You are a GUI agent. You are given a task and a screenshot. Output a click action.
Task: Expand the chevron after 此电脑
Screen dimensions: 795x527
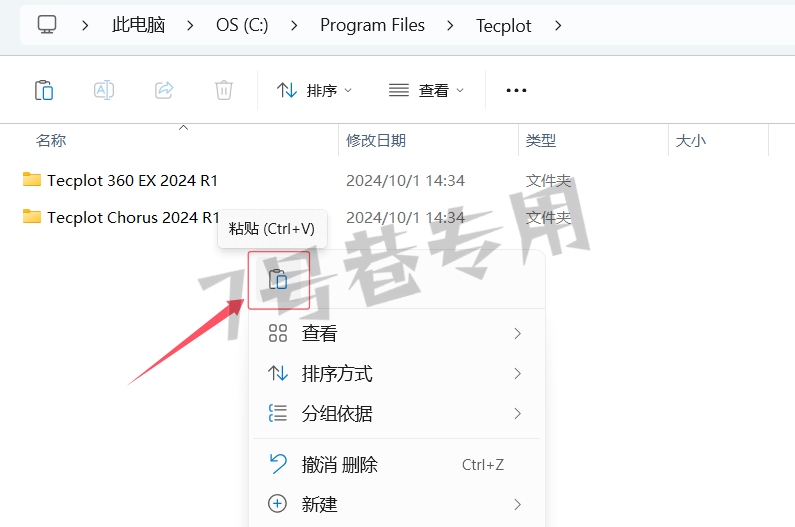190,25
